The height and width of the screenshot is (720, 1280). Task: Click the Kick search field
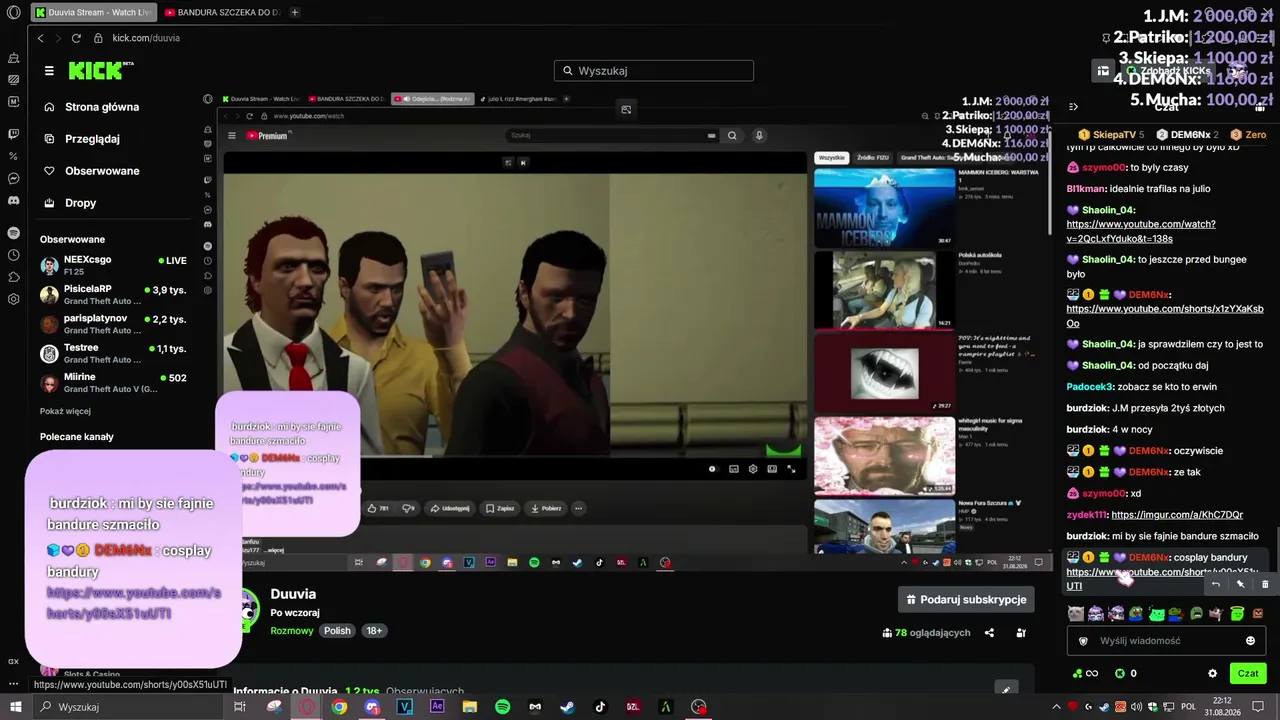[x=654, y=71]
